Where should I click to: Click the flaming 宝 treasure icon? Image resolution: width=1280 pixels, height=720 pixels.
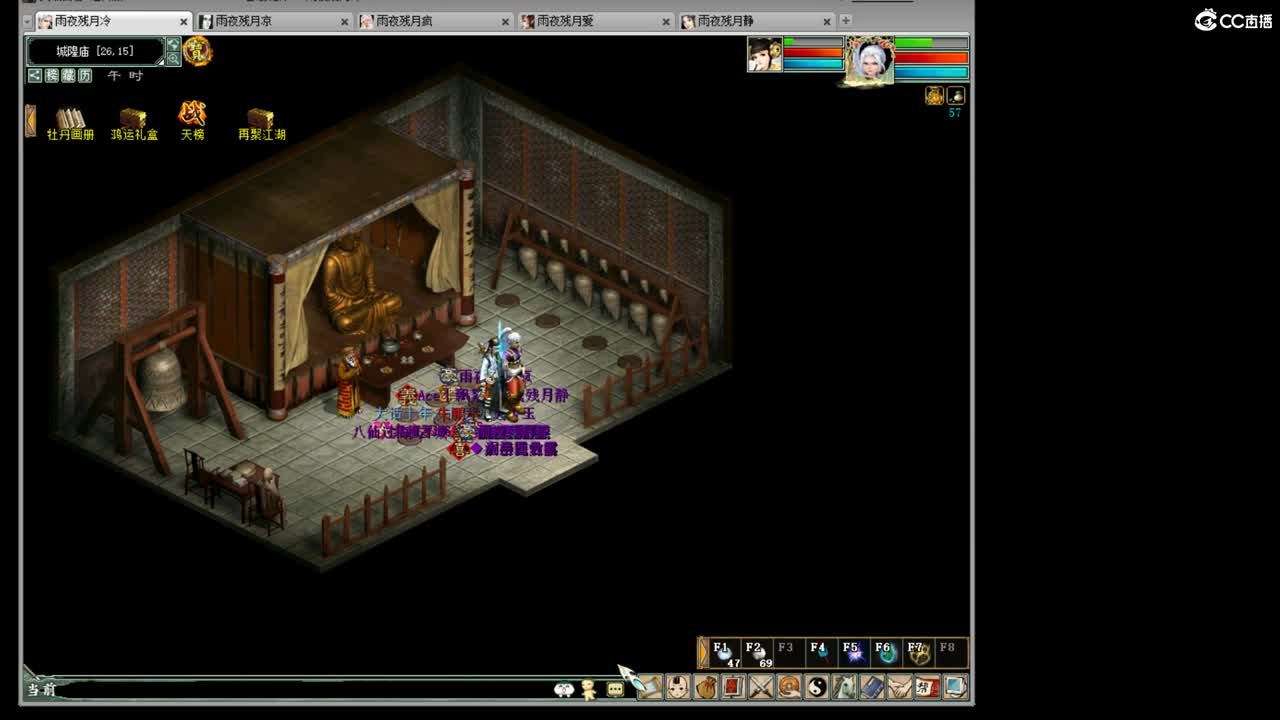198,51
